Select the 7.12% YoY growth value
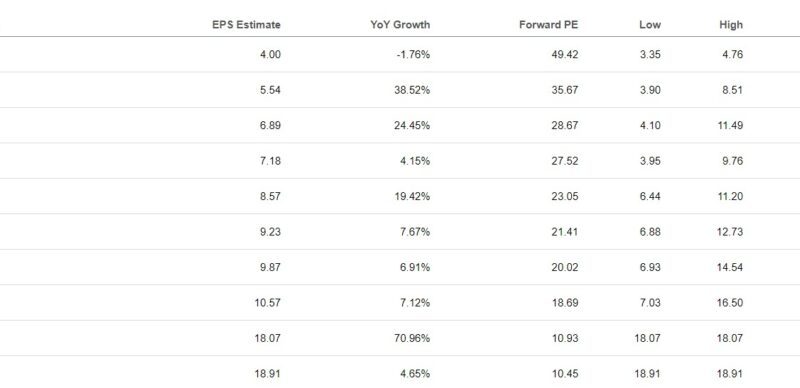 pyautogui.click(x=415, y=303)
